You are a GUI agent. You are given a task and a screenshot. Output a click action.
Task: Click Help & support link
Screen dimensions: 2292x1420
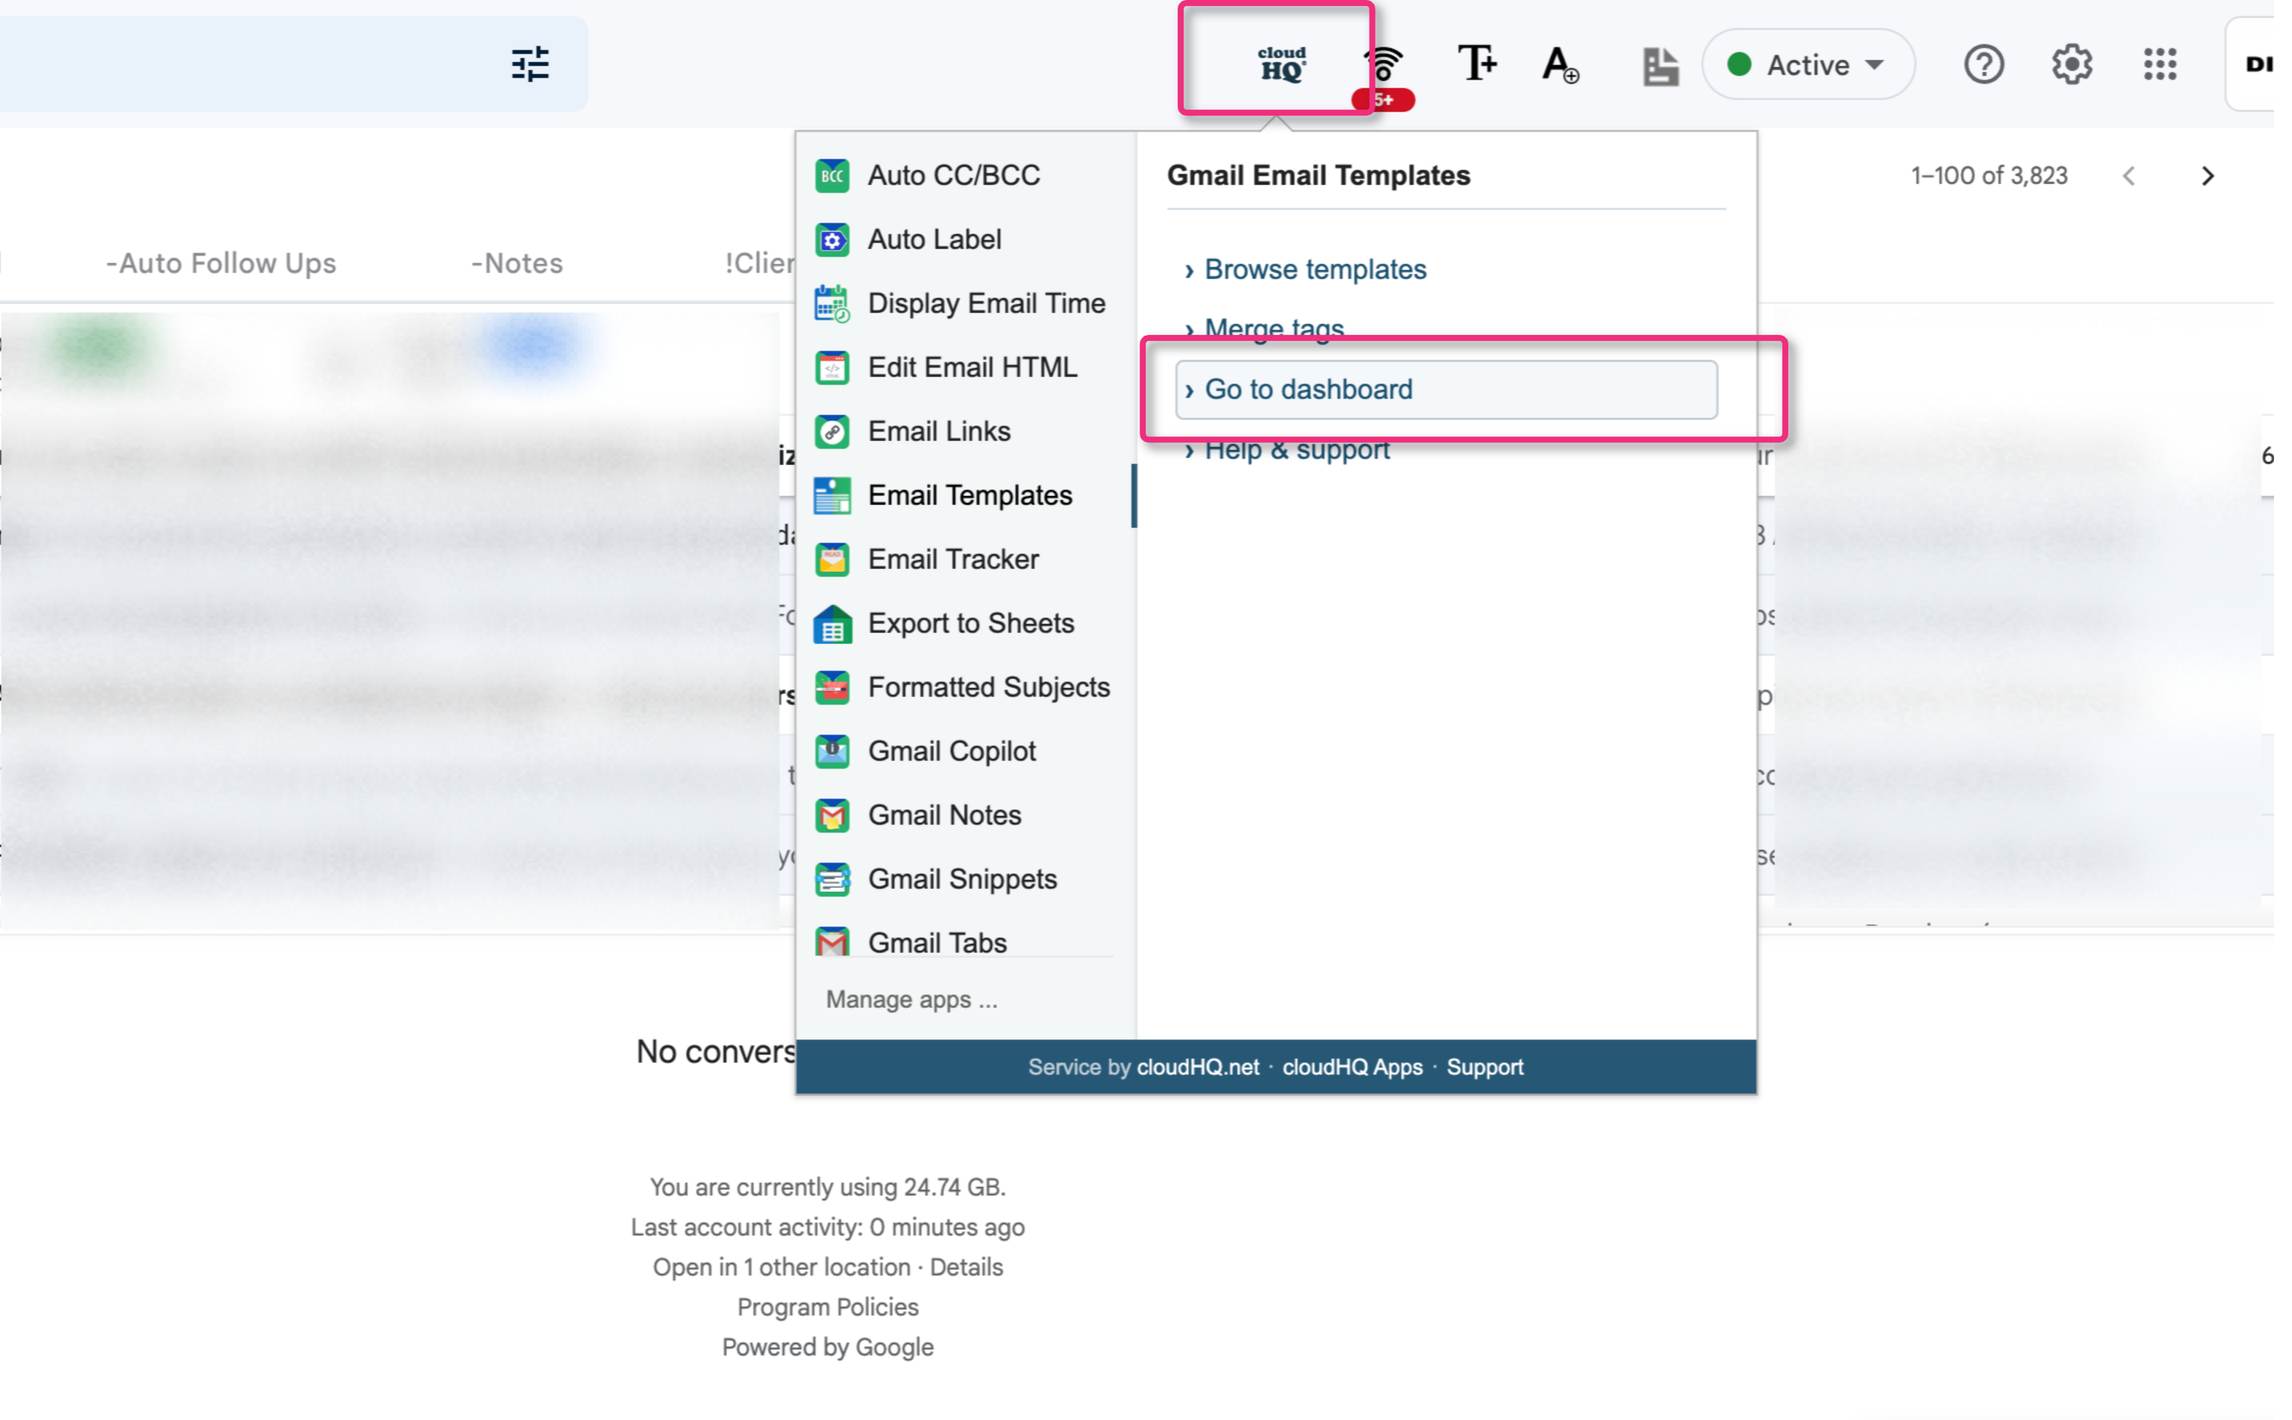pos(1296,450)
